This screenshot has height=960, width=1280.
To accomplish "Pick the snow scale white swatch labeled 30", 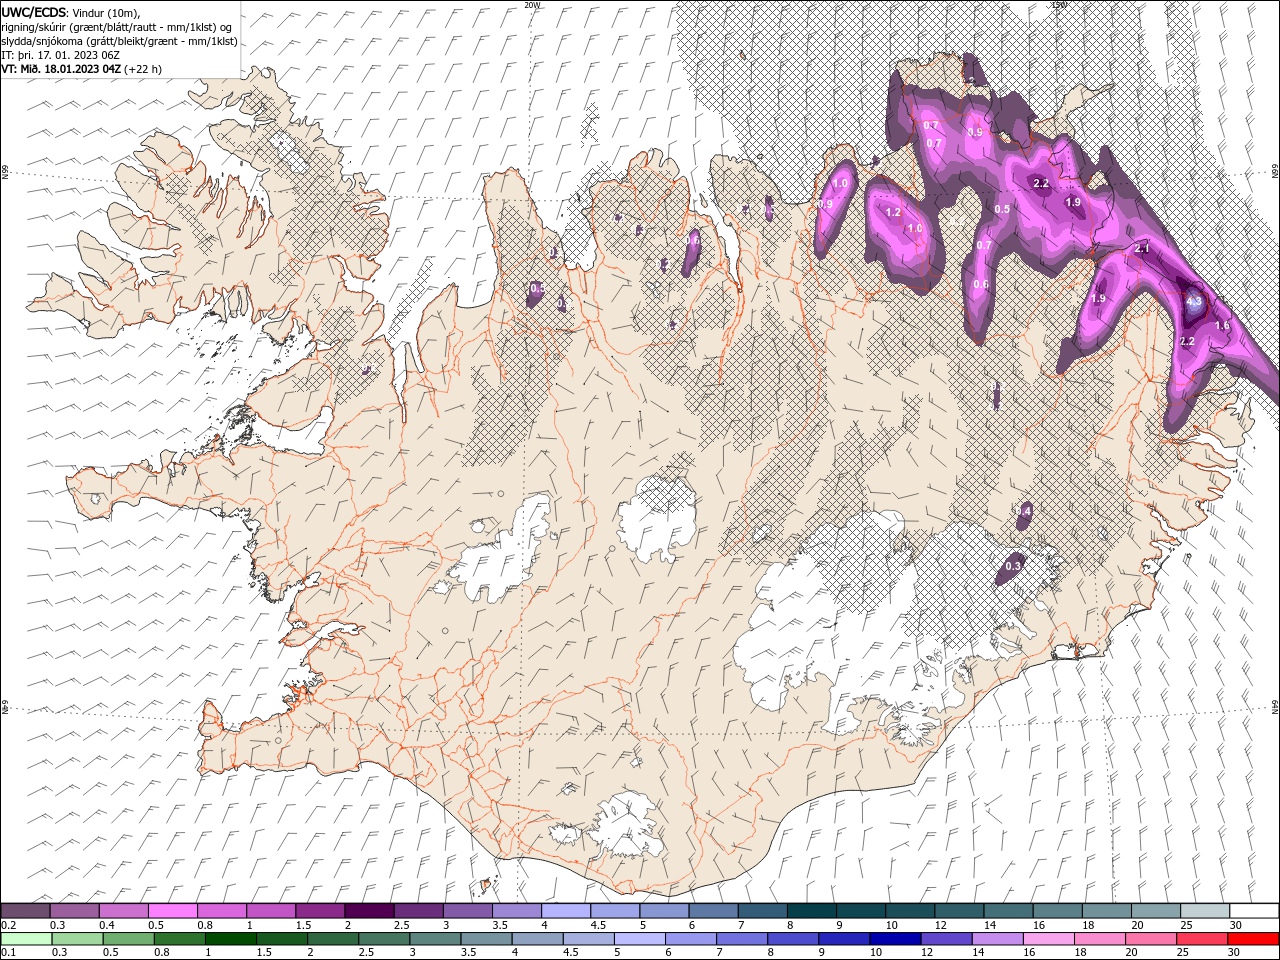I will coord(1255,911).
